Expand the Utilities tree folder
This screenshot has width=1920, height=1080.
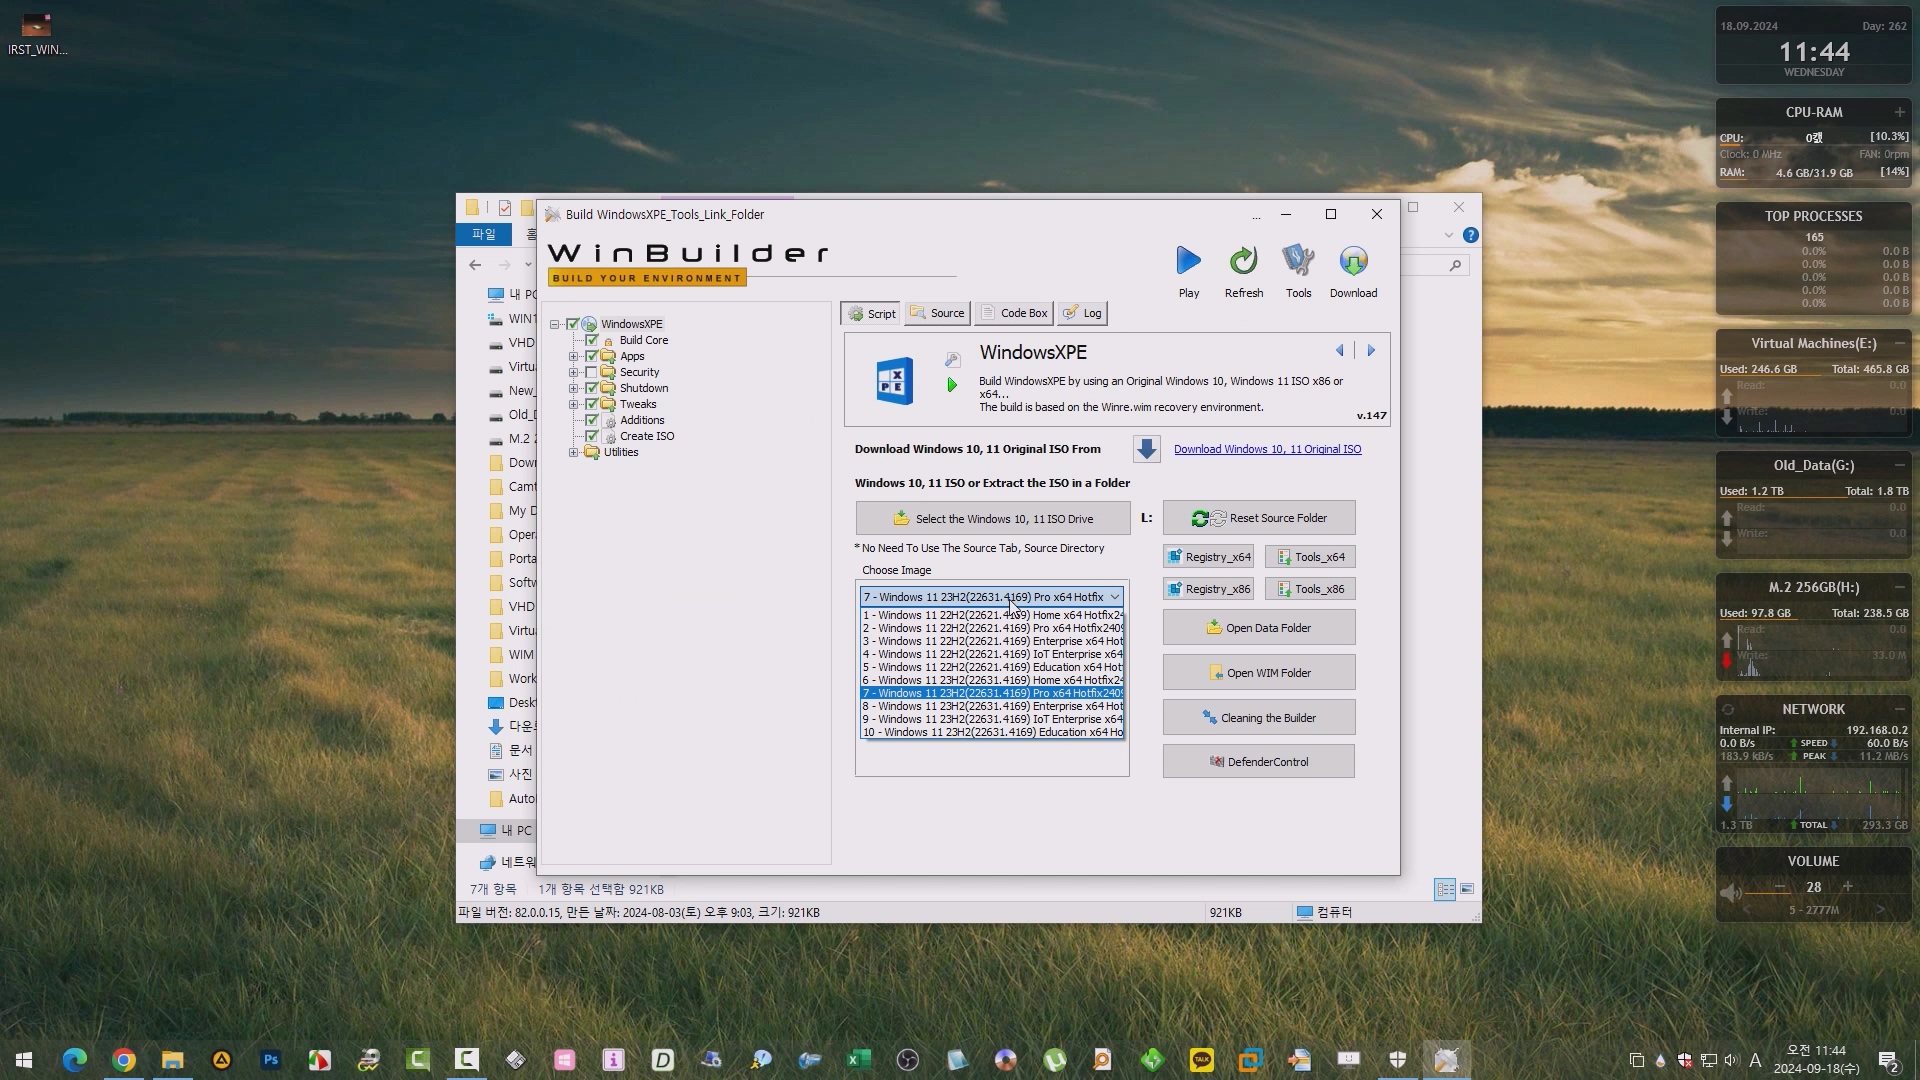574,452
